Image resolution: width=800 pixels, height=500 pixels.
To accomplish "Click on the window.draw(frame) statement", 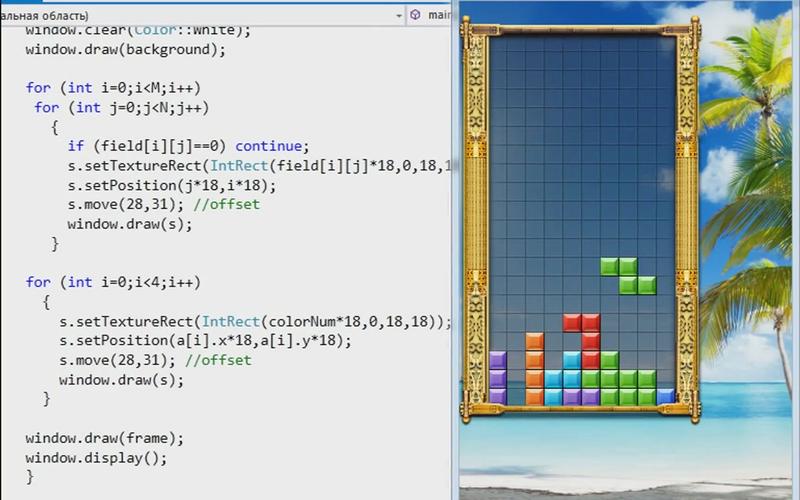I will point(105,438).
